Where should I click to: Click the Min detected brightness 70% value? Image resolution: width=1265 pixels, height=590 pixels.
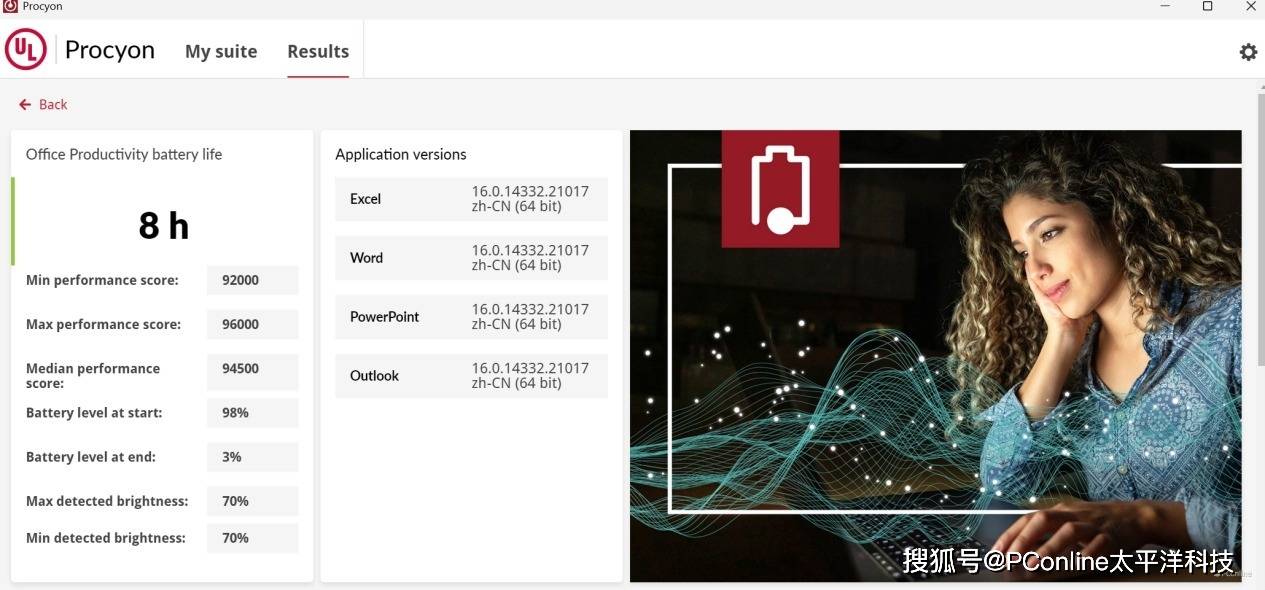(253, 538)
